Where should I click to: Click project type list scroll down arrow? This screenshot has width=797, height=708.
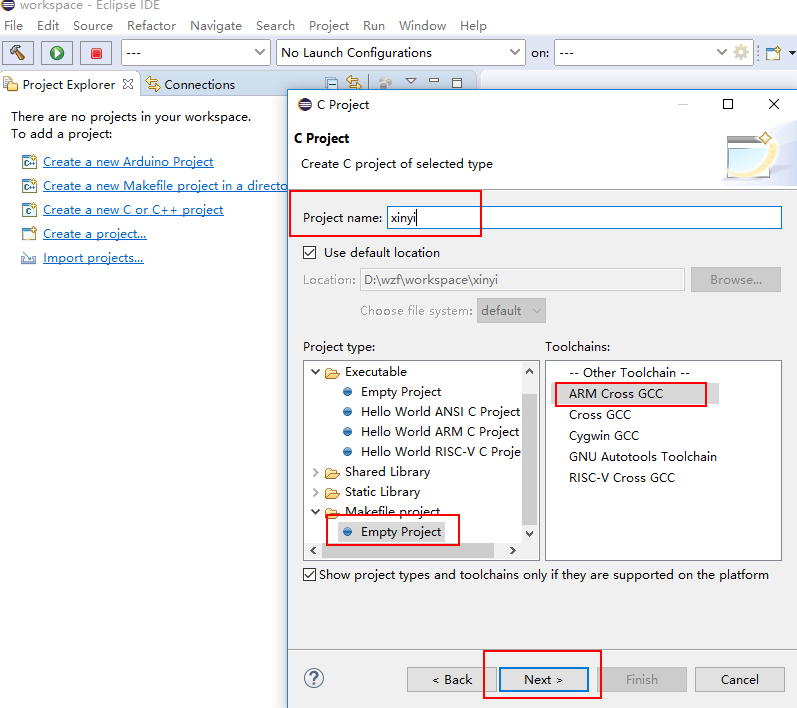(x=530, y=534)
